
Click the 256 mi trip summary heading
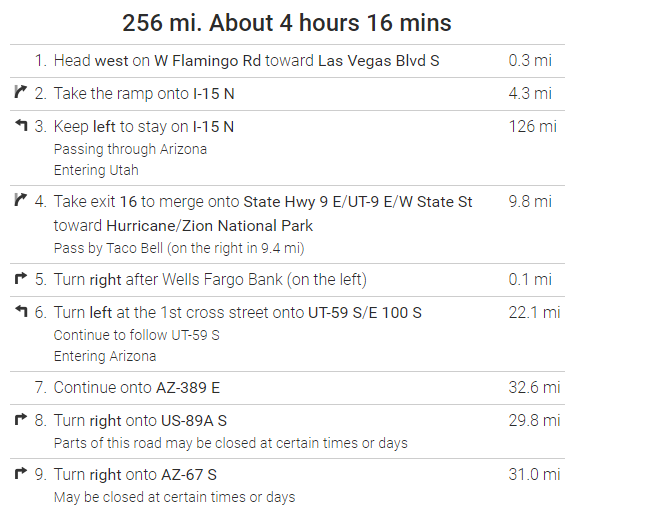287,23
